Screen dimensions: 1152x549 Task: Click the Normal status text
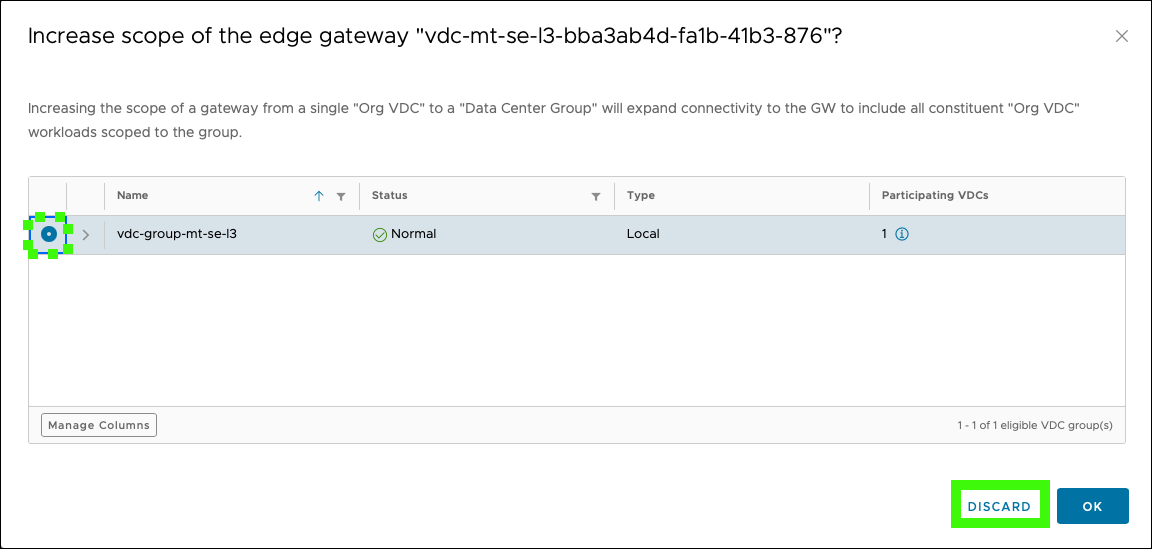point(414,234)
